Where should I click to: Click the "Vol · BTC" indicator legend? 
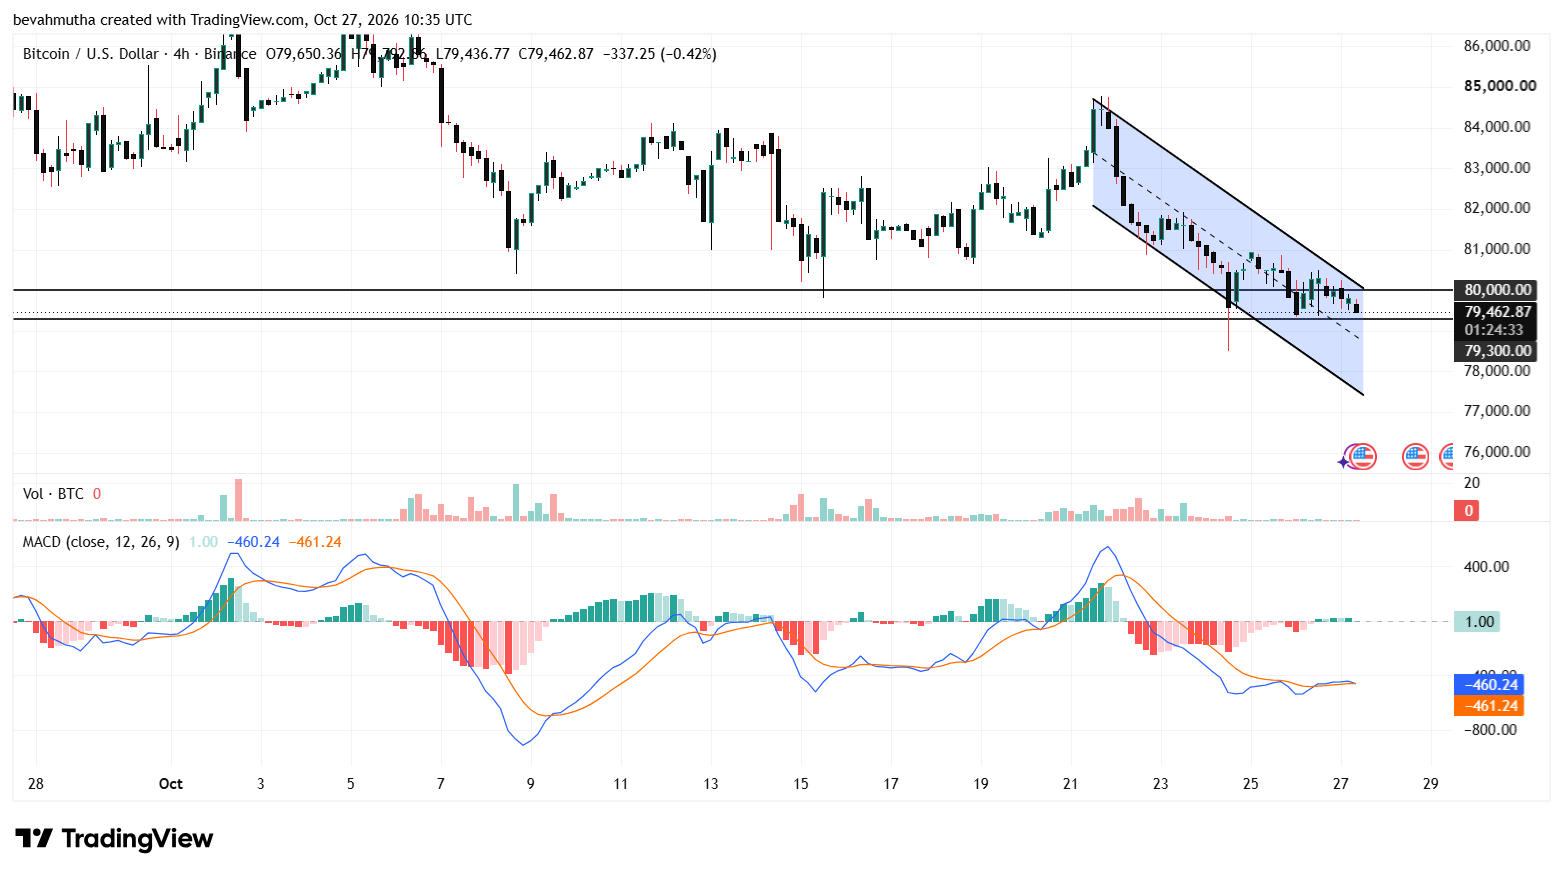coord(53,494)
